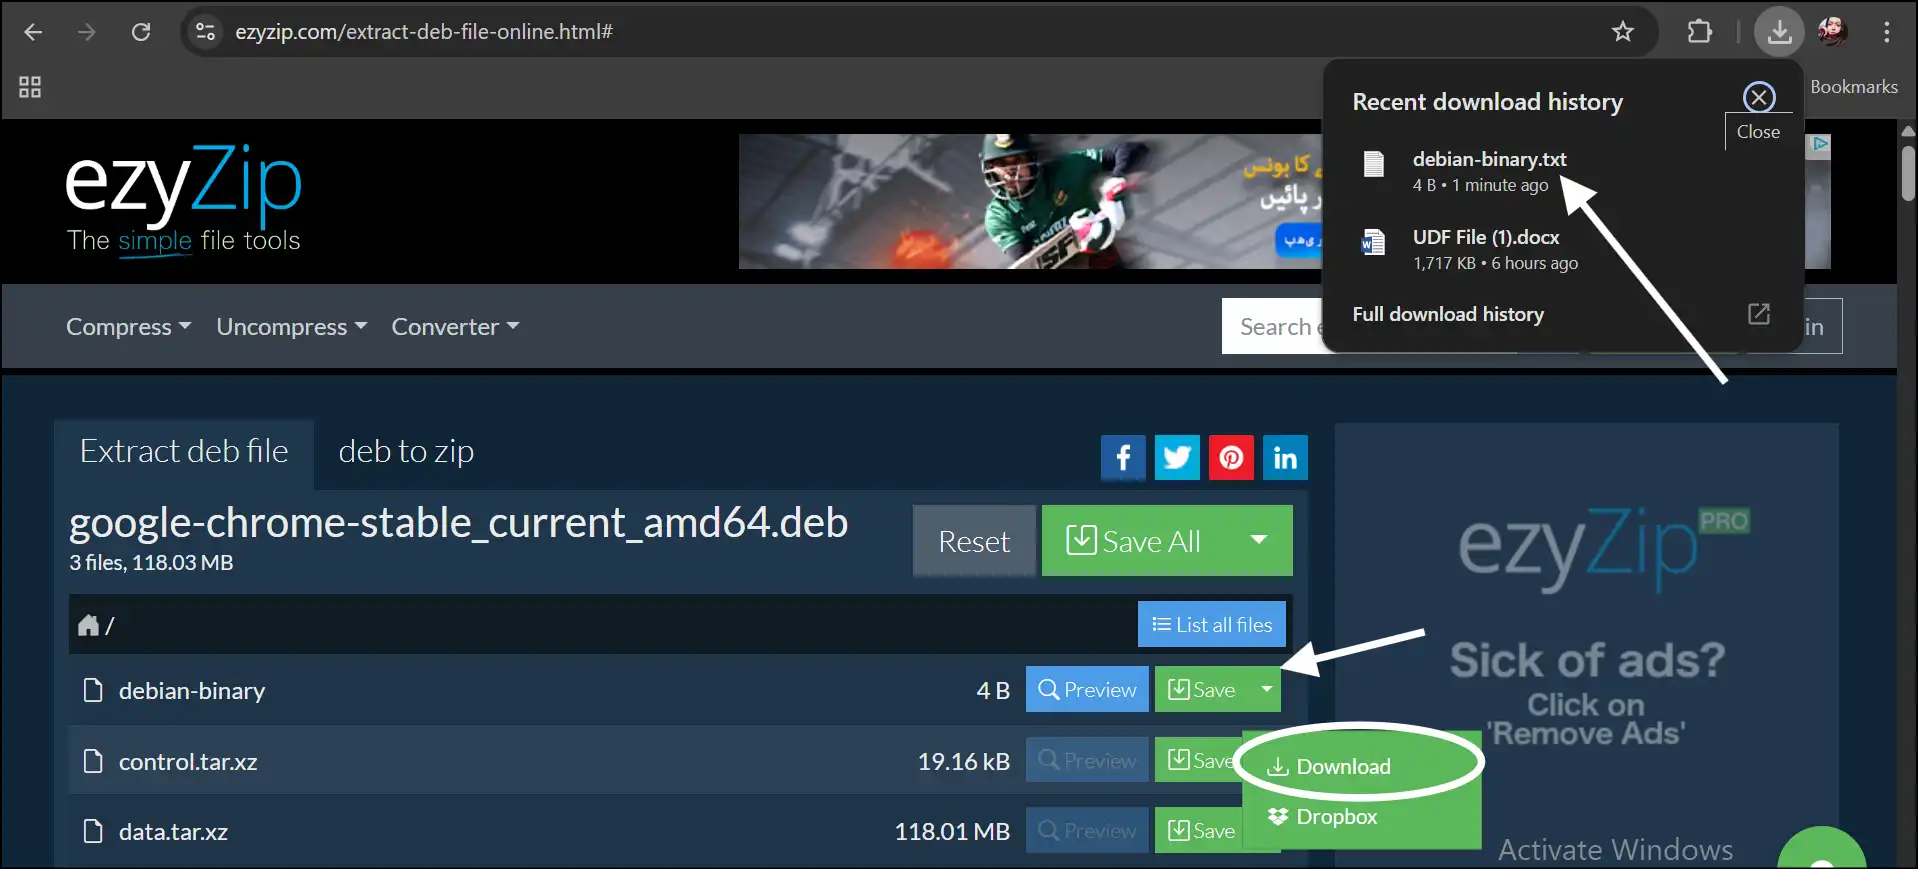Click the browser forward arrow
Image resolution: width=1918 pixels, height=869 pixels.
87,32
